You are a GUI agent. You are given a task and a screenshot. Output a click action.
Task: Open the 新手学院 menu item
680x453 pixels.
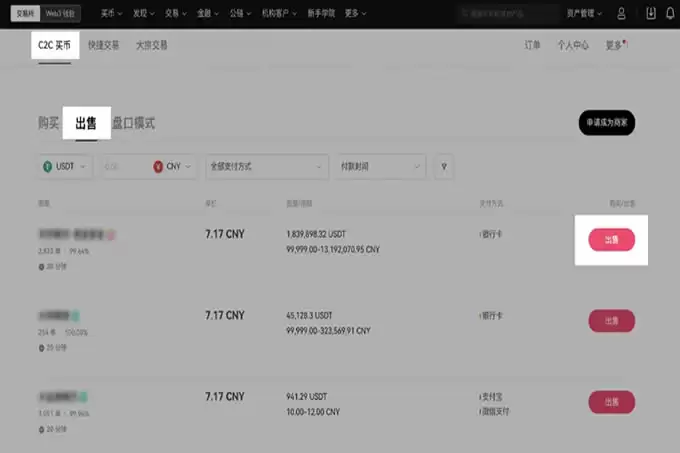(321, 13)
